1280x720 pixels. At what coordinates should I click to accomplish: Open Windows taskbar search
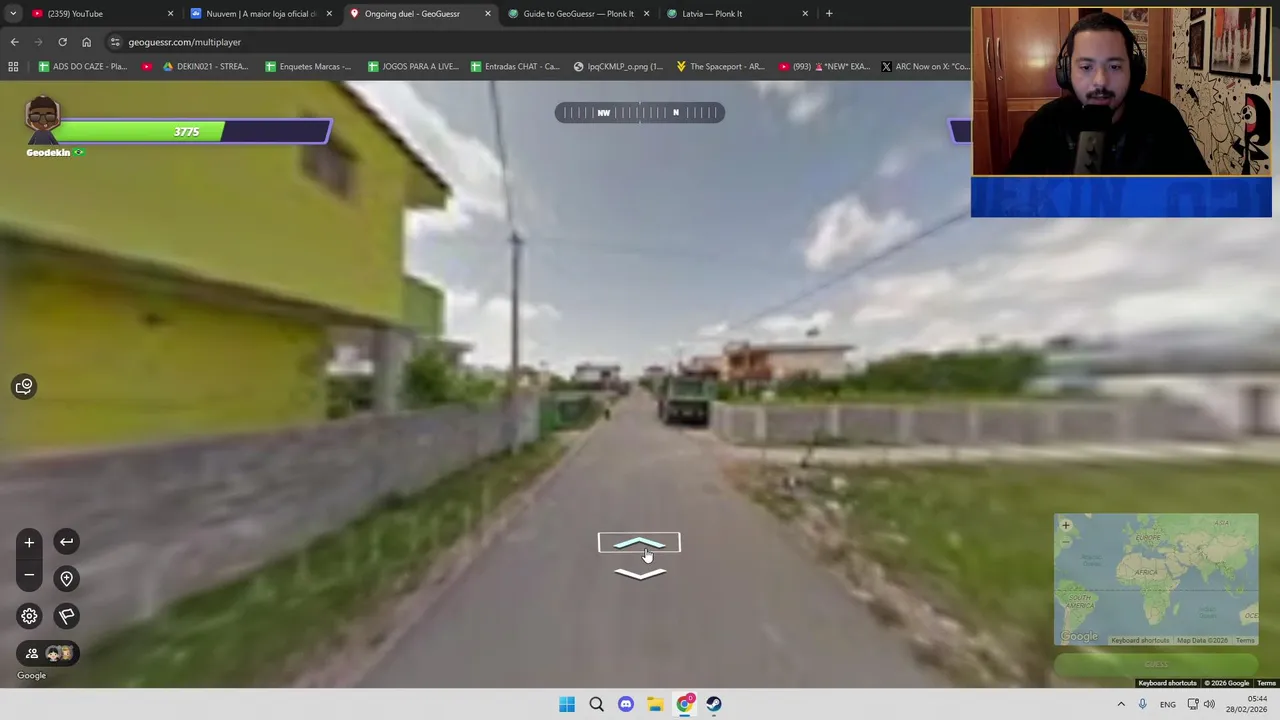click(596, 704)
